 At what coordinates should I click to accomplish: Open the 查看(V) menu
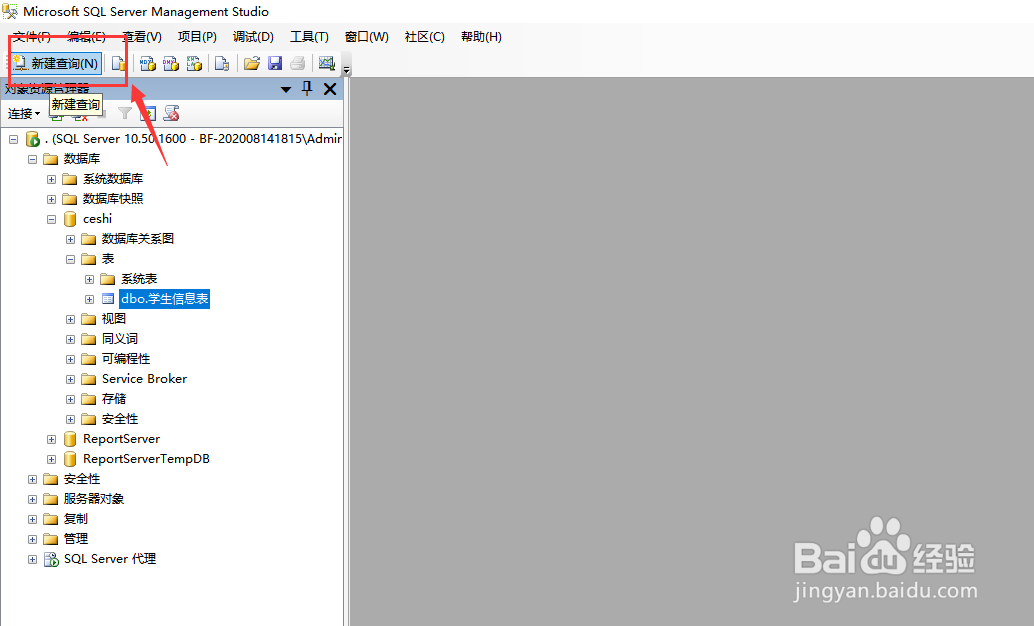(x=142, y=37)
